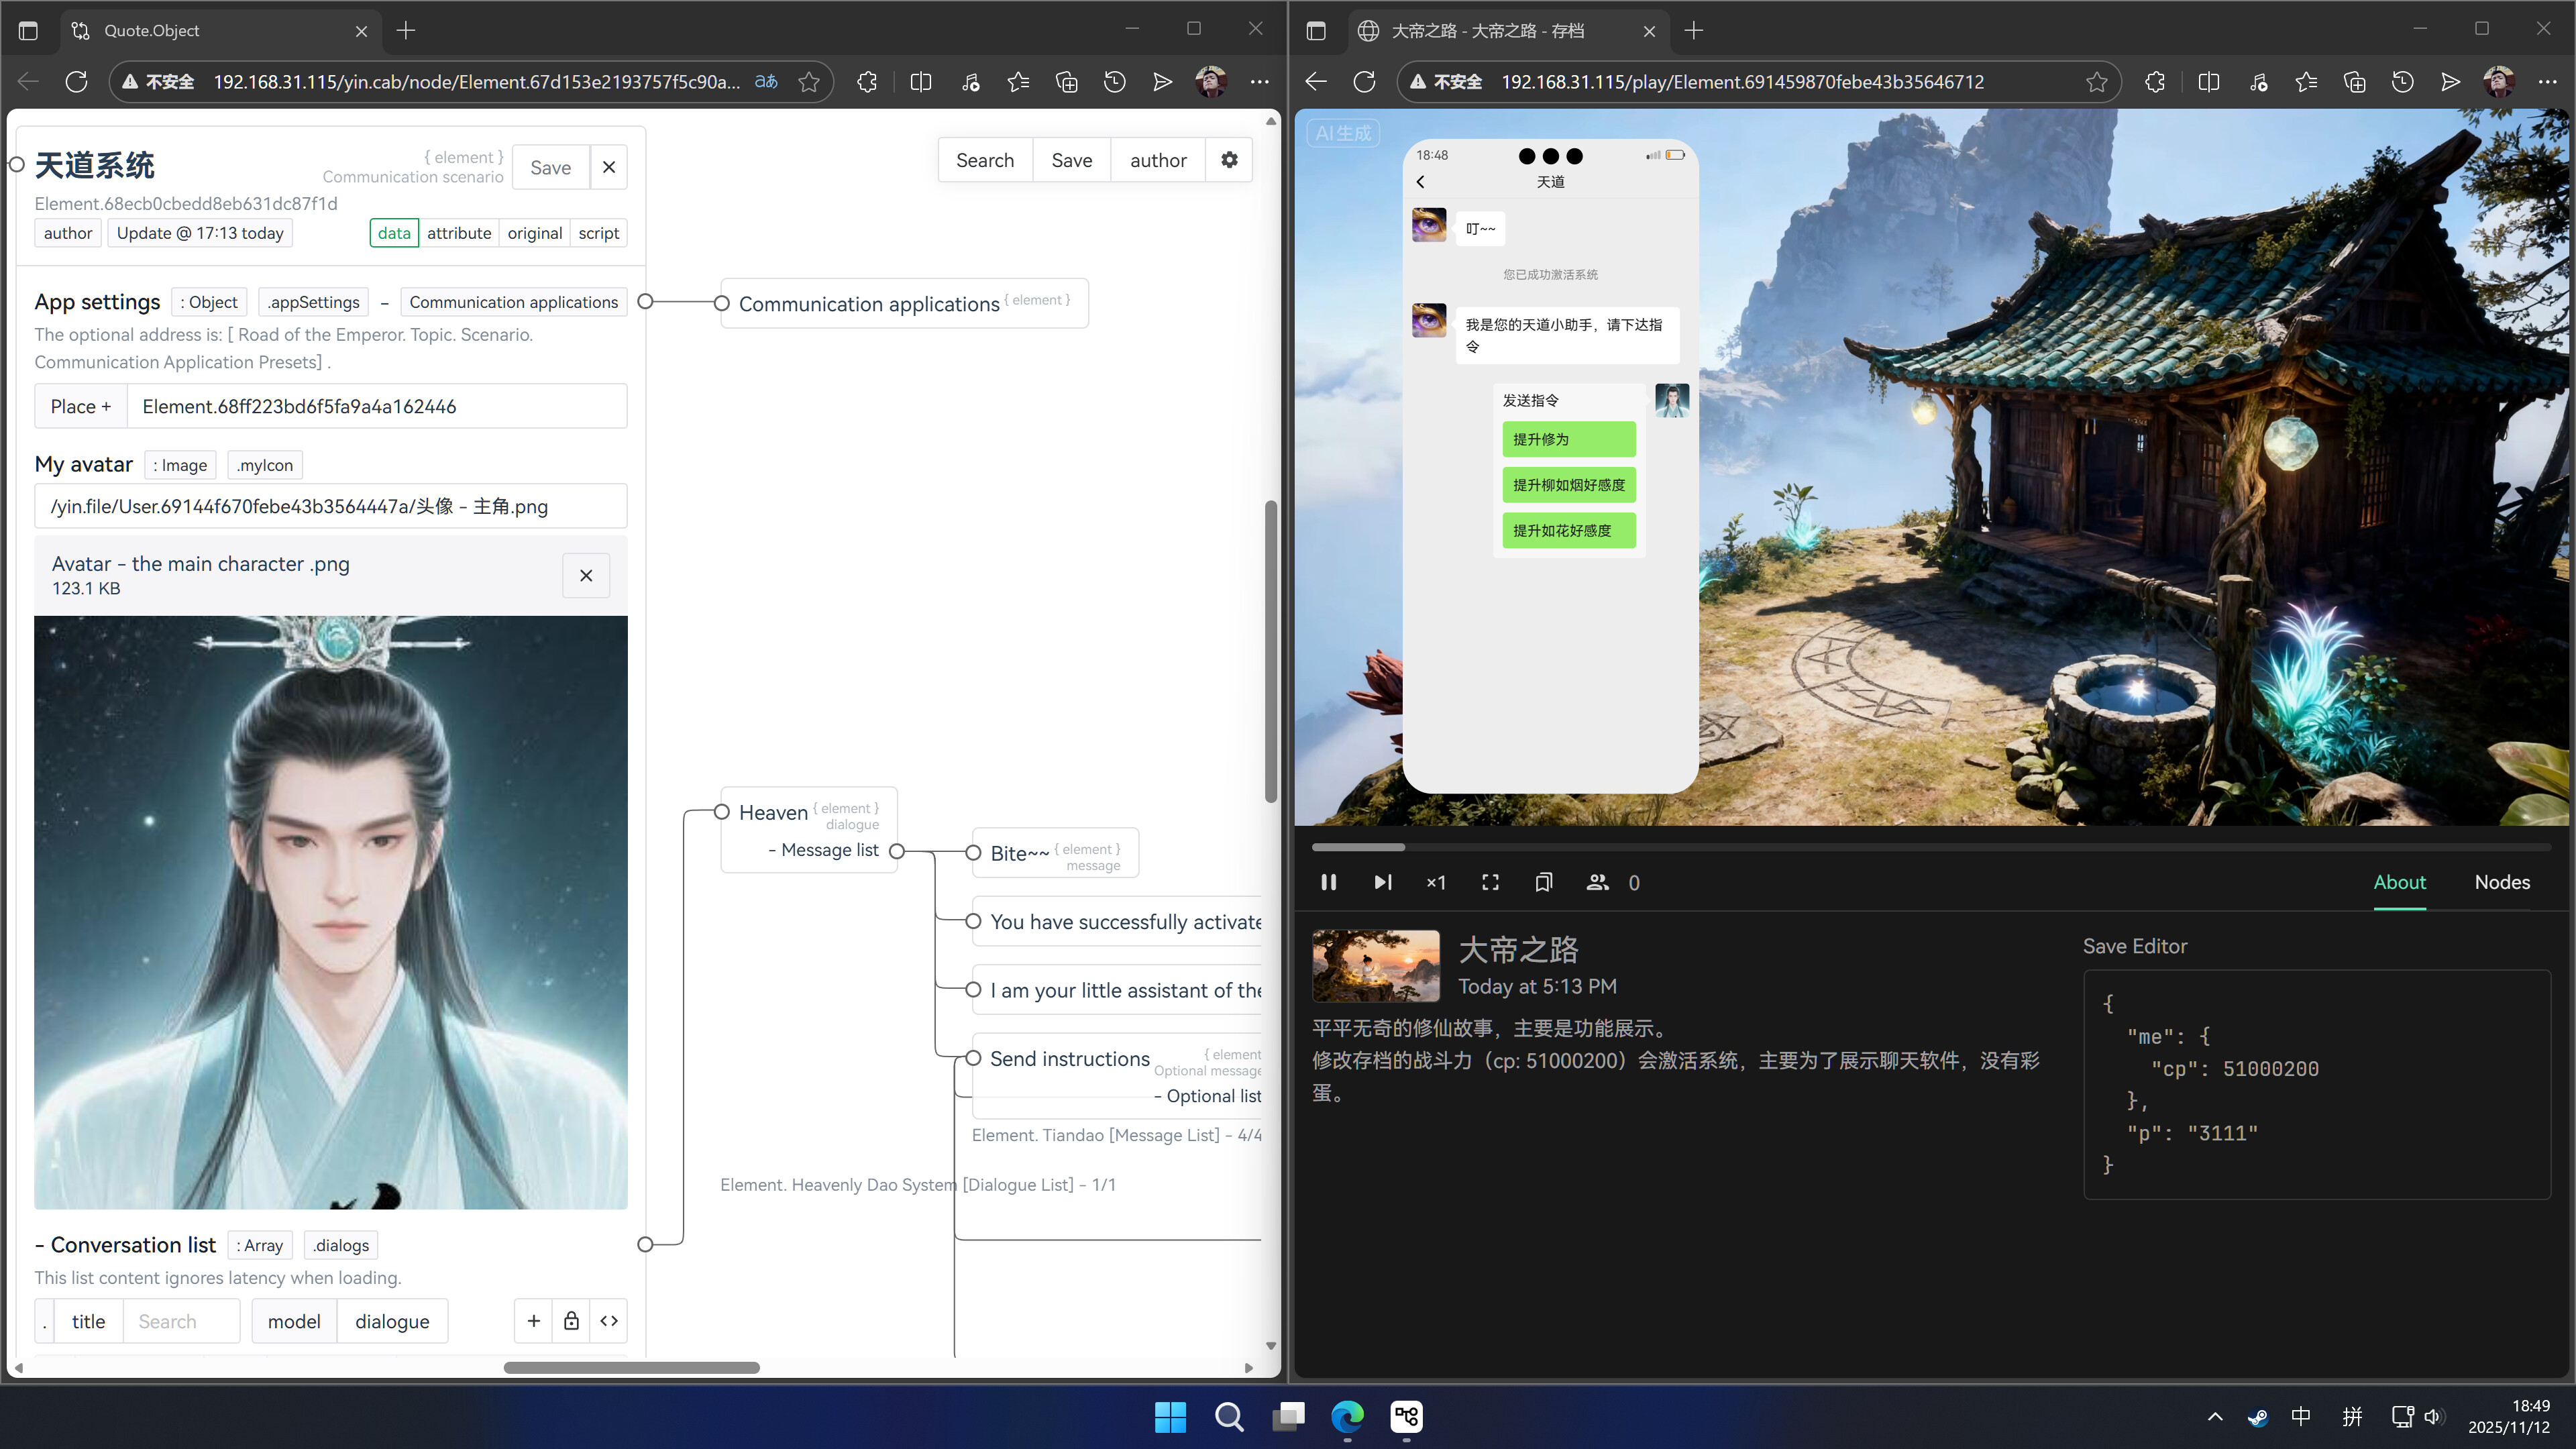
Task: Open the bookmark icon in the player toolbar
Action: click(x=1544, y=883)
